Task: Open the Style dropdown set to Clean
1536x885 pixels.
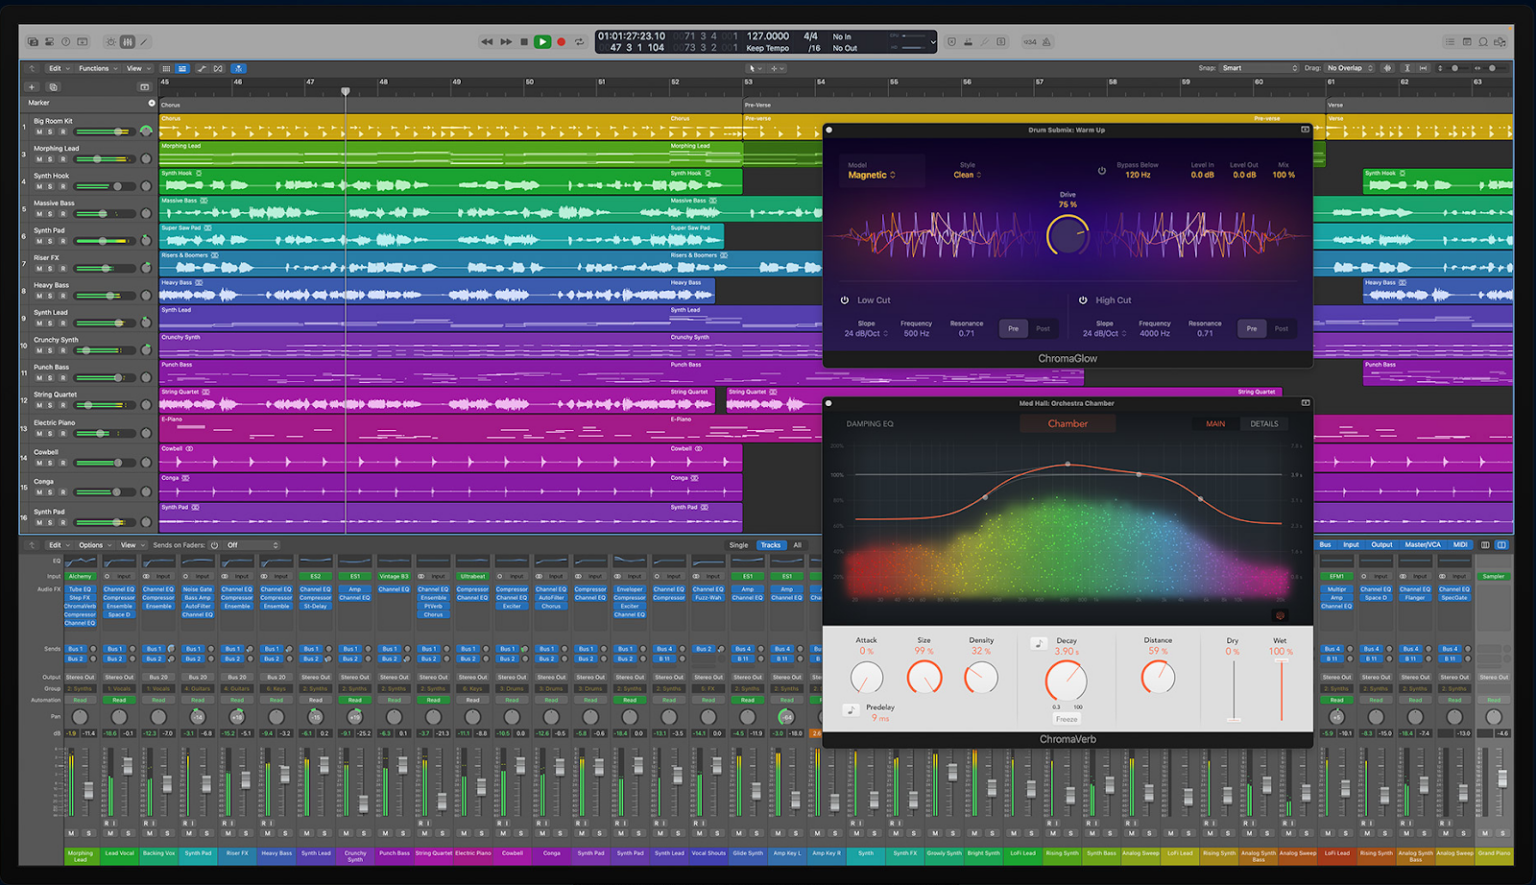Action: coord(965,173)
